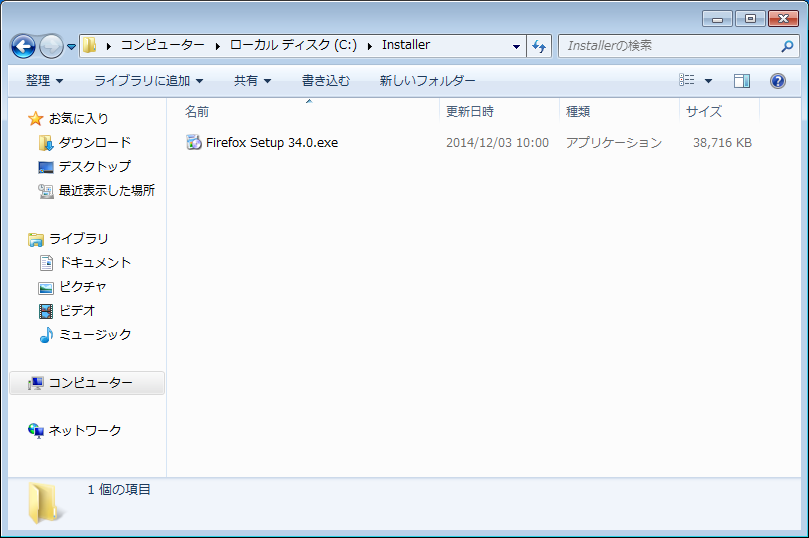Image resolution: width=809 pixels, height=538 pixels.
Task: Select ローカル ディスク (C:) breadcrumb segment
Action: pyautogui.click(x=293, y=45)
